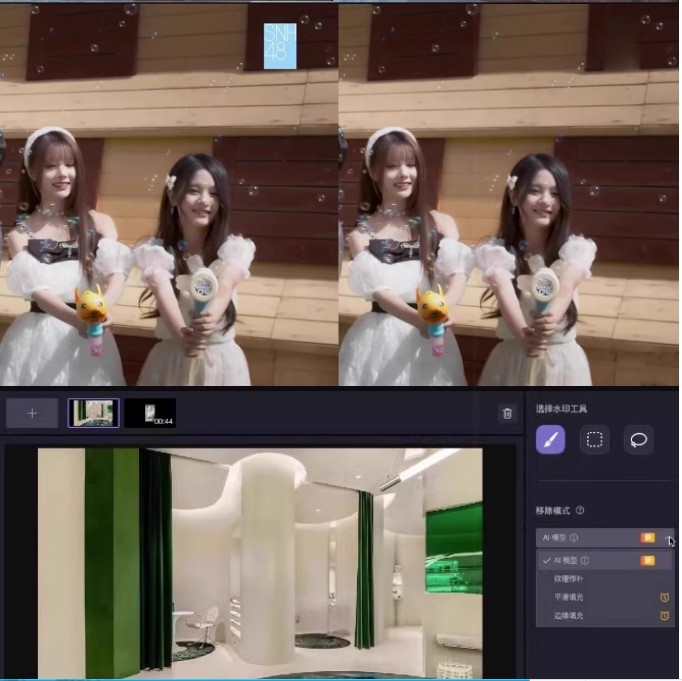Click the SNH48 logo in the left video

click(x=281, y=47)
